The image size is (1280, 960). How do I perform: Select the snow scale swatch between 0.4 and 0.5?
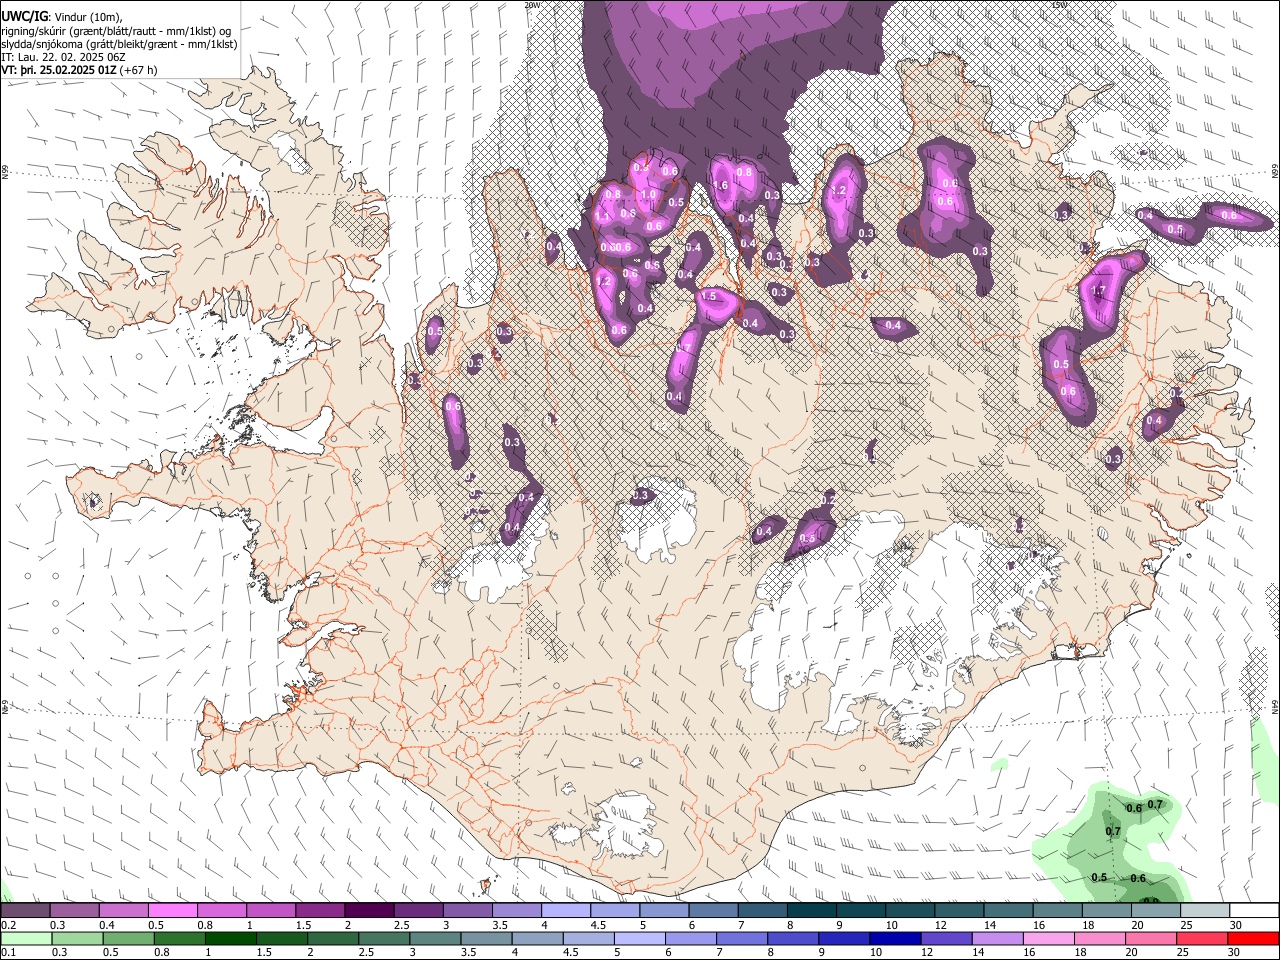[123, 911]
